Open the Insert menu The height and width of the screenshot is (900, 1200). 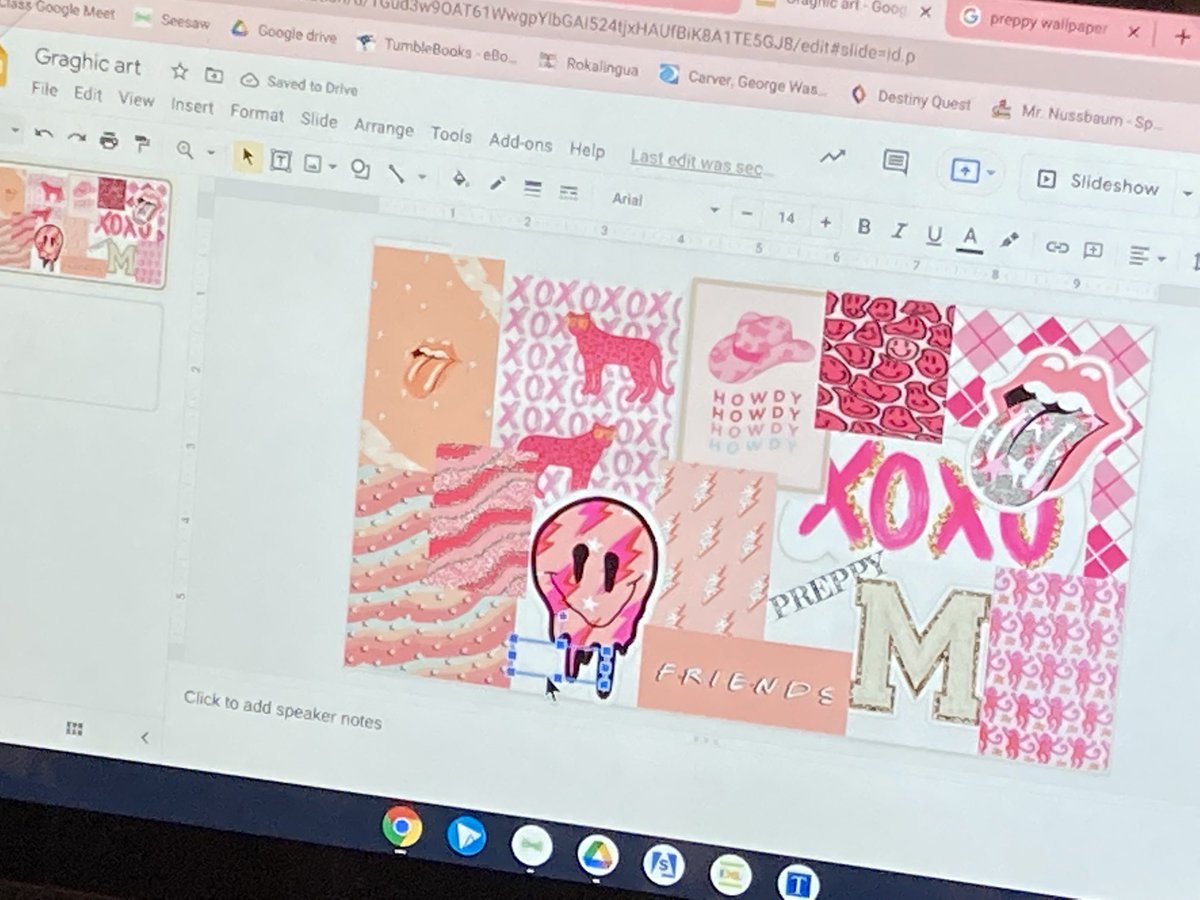coord(192,105)
